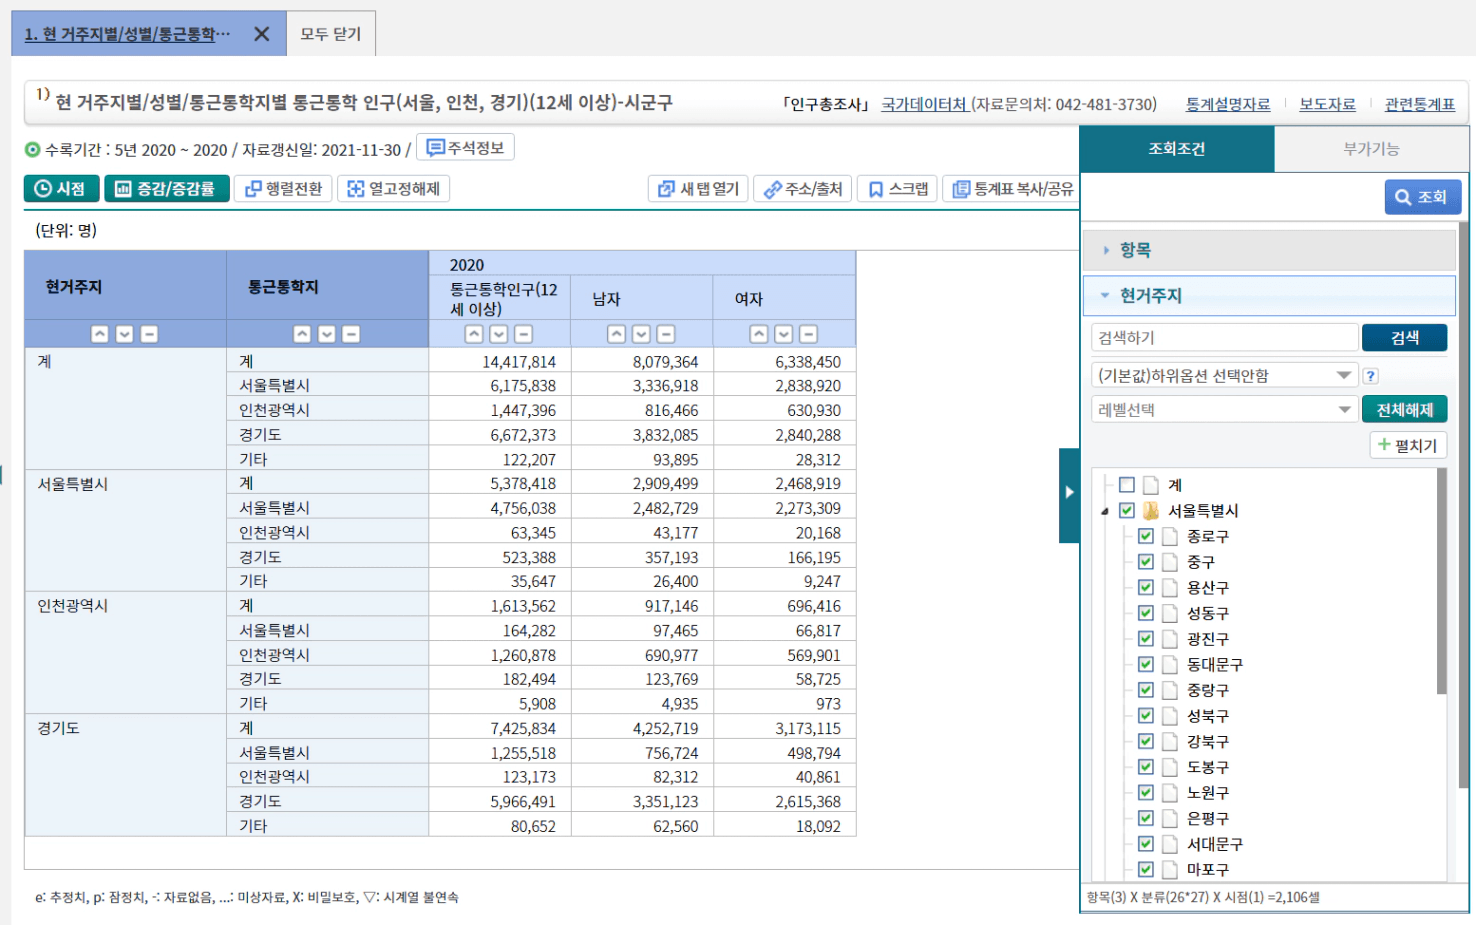The height and width of the screenshot is (925, 1476).
Task: Click the 조회 search button
Action: click(1422, 197)
